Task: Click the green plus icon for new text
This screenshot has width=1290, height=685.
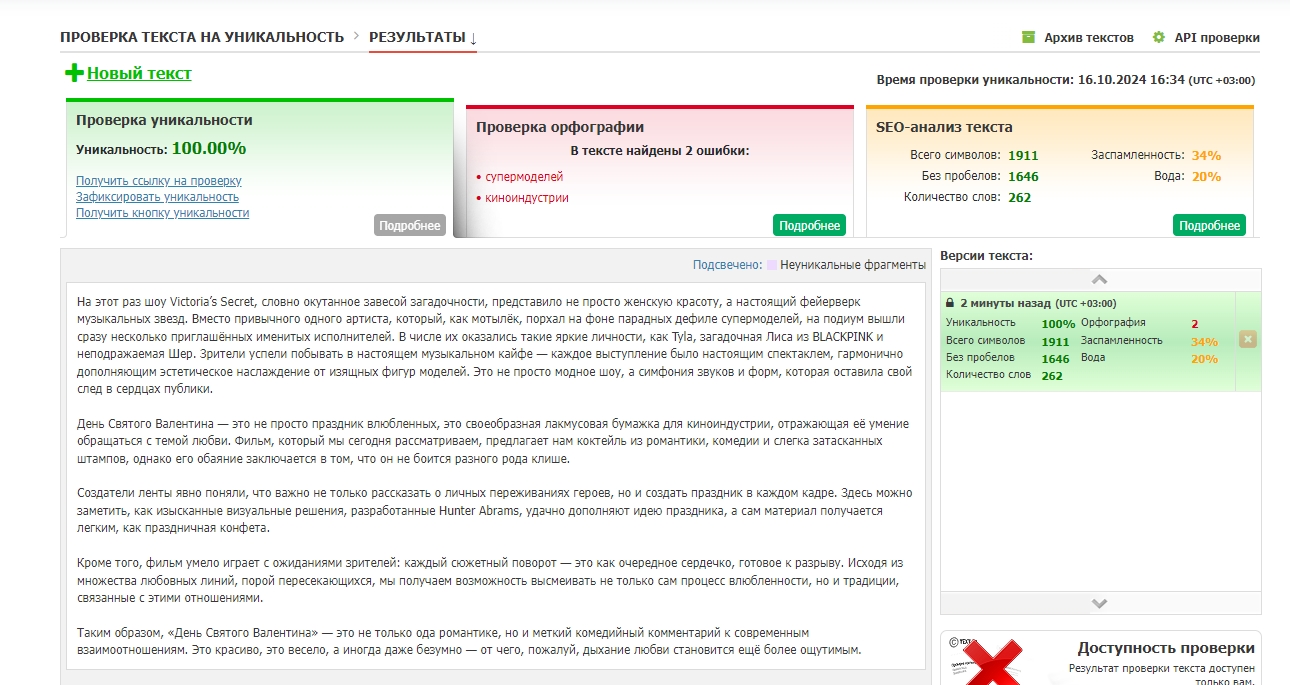Action: point(74,73)
